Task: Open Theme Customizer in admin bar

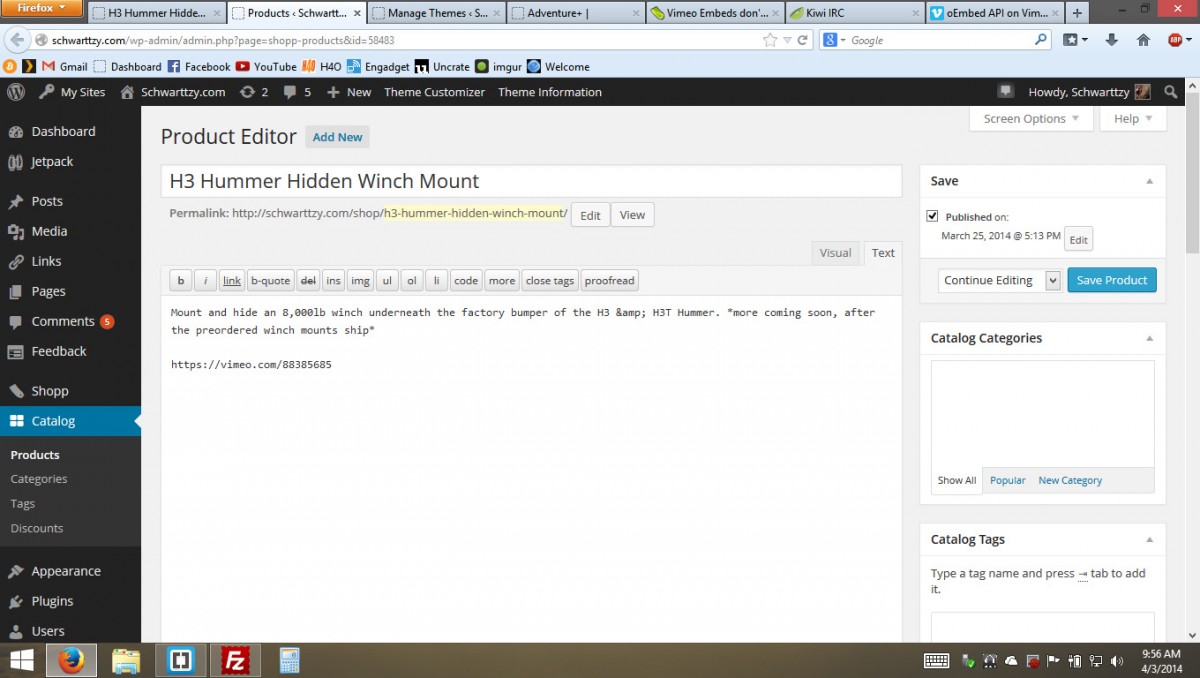Action: [x=434, y=92]
